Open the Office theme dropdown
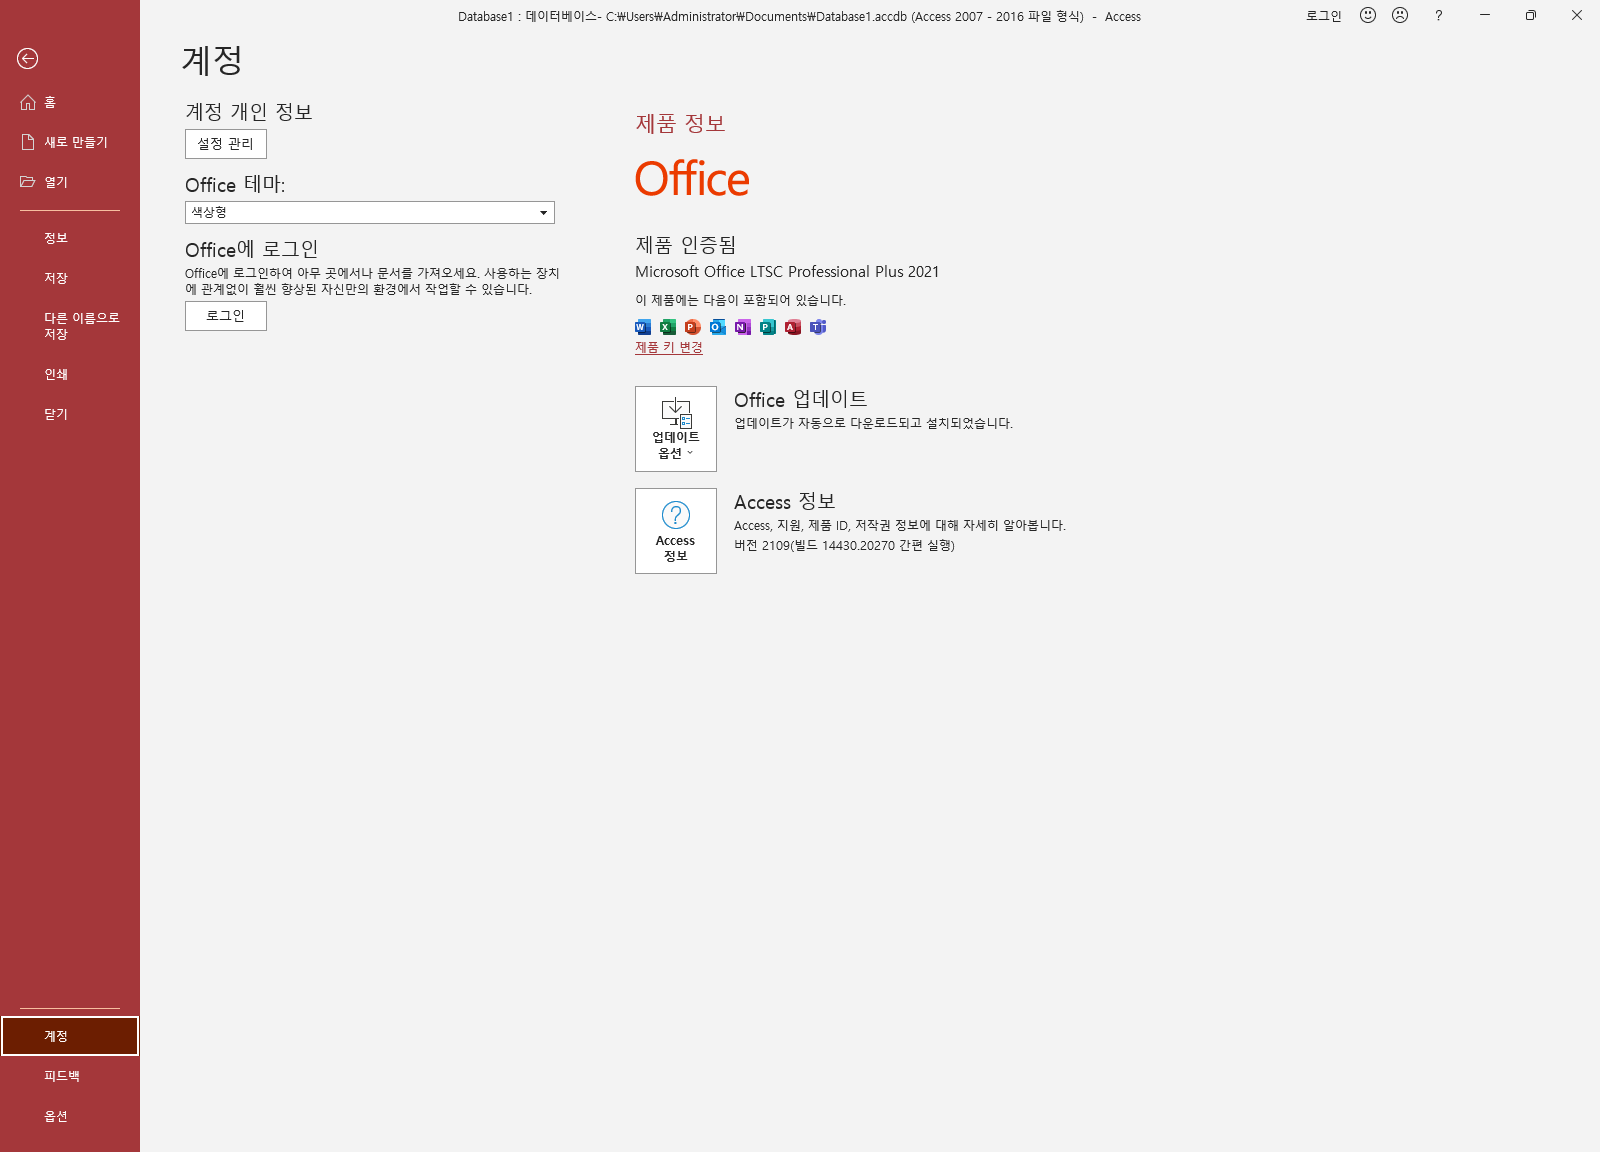The height and width of the screenshot is (1152, 1600). [x=370, y=212]
